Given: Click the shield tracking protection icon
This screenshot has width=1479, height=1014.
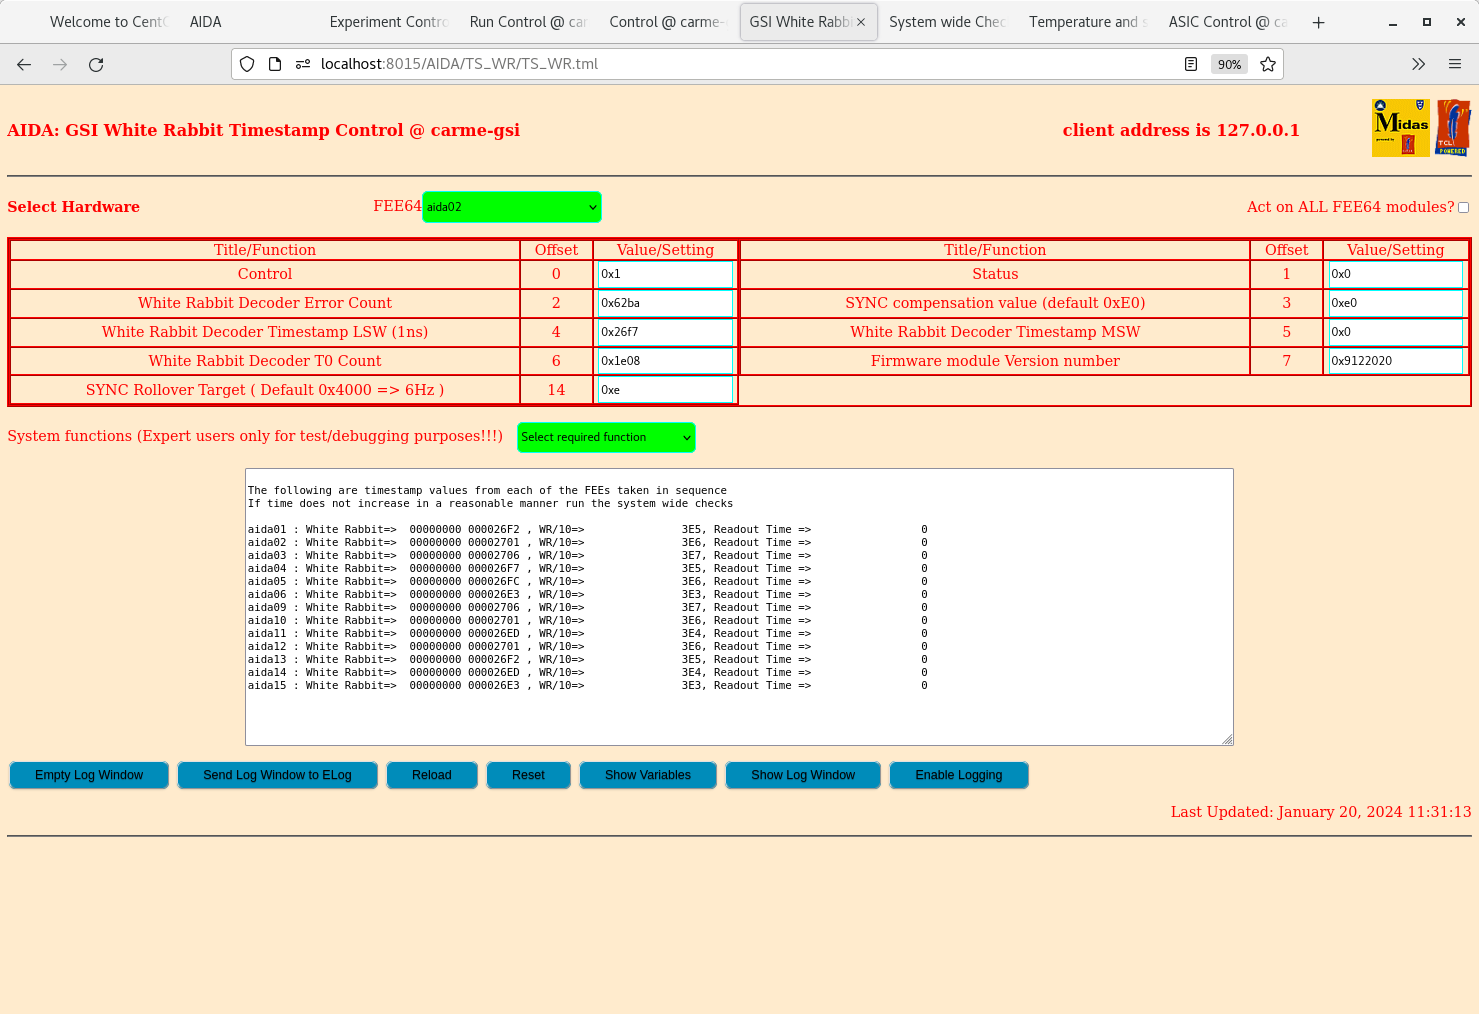Looking at the screenshot, I should click(x=247, y=64).
